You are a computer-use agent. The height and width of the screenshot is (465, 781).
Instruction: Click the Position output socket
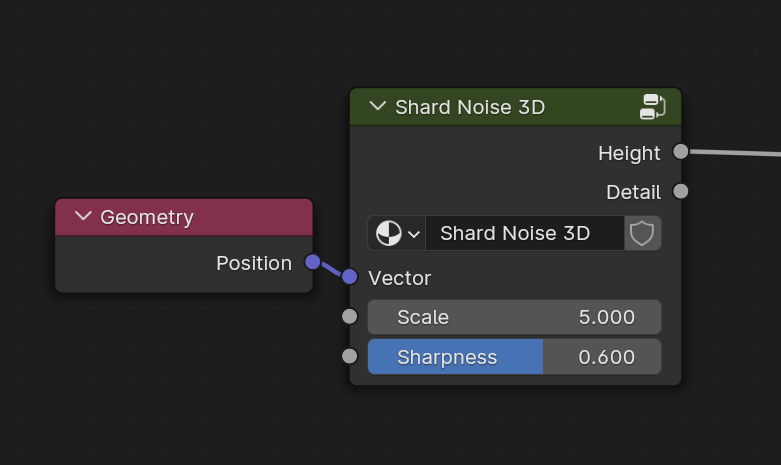[312, 262]
